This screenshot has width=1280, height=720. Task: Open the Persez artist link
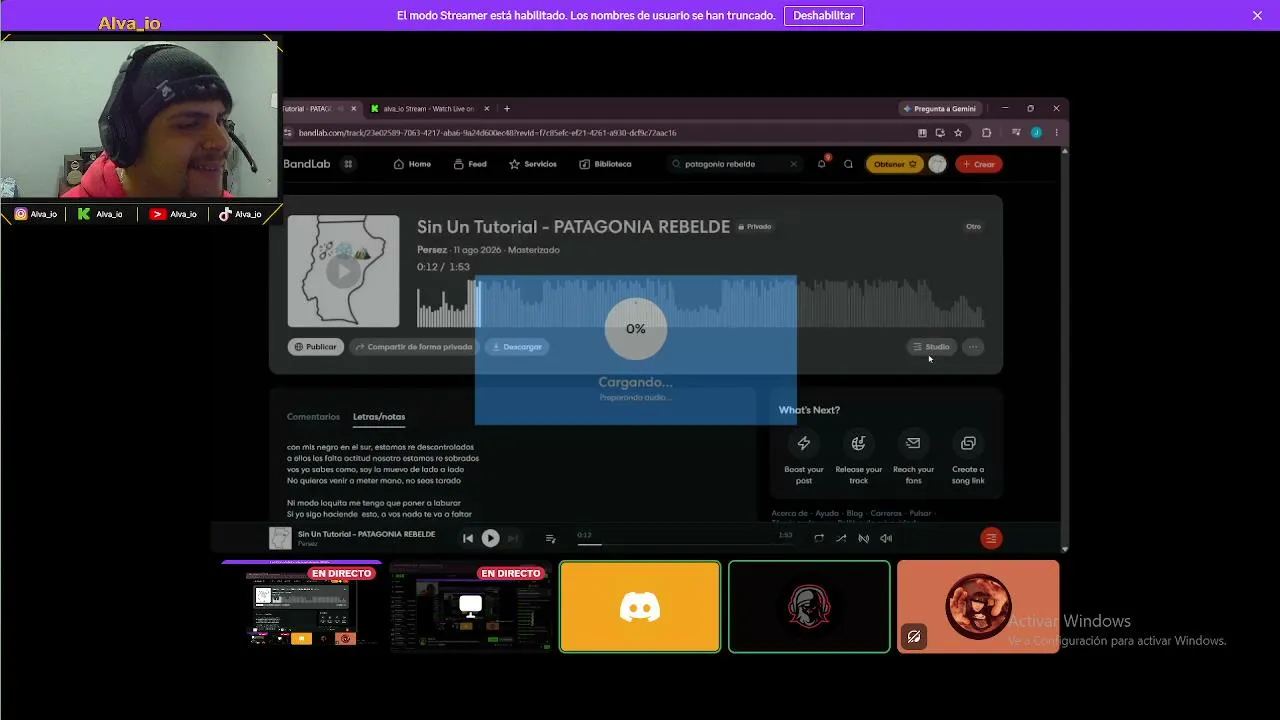click(432, 250)
